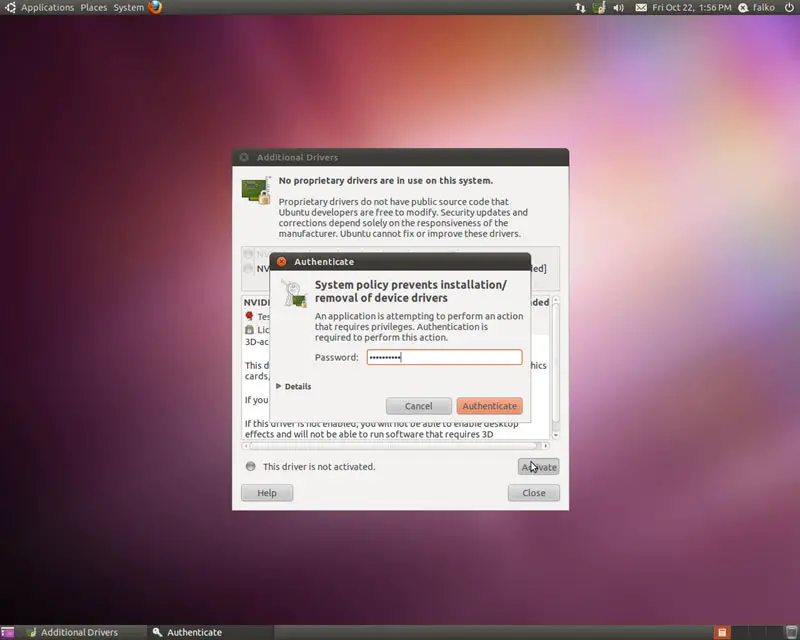
Task: Launch Firefox from the top panel
Action: (x=155, y=7)
